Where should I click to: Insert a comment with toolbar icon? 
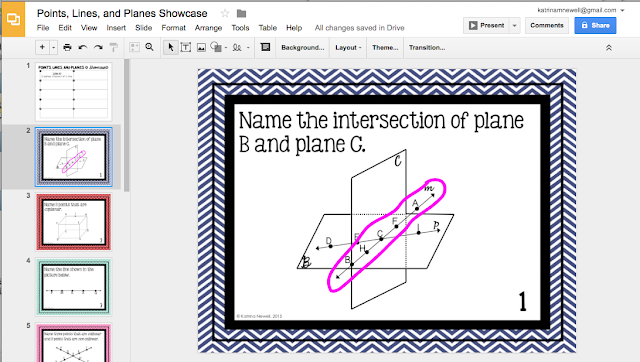[x=265, y=47]
